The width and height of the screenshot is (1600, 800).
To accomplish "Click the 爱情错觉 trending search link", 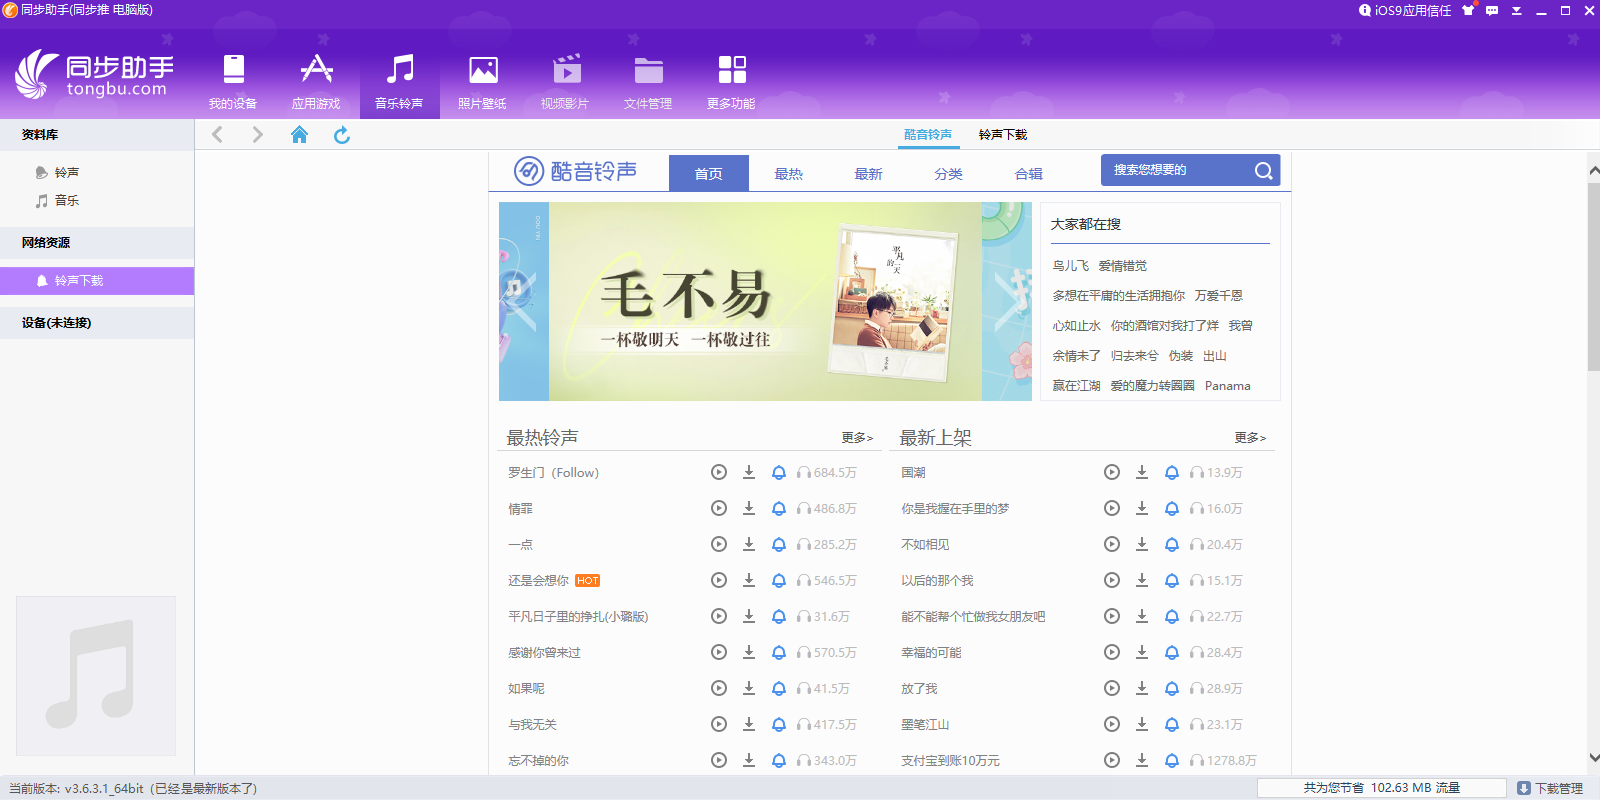I will coord(1122,266).
